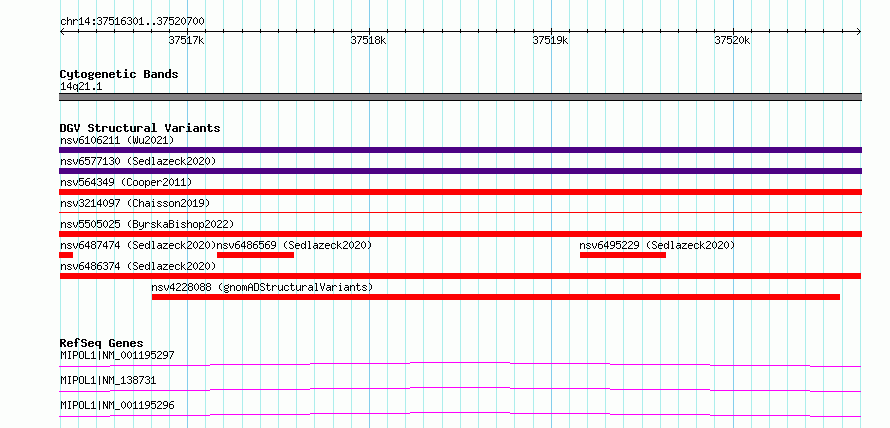Select the gray 14q21.1 cytogenetic band bar

click(460, 97)
